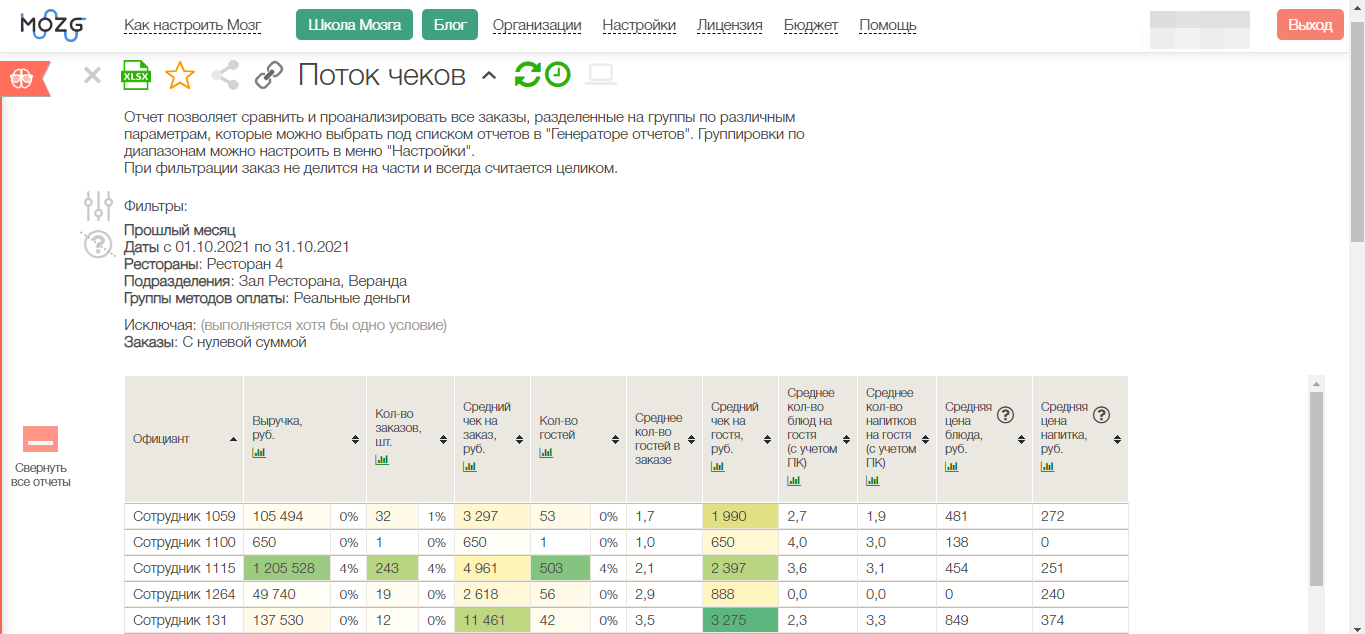
Task: Sort table by Официант column
Action: 233,439
